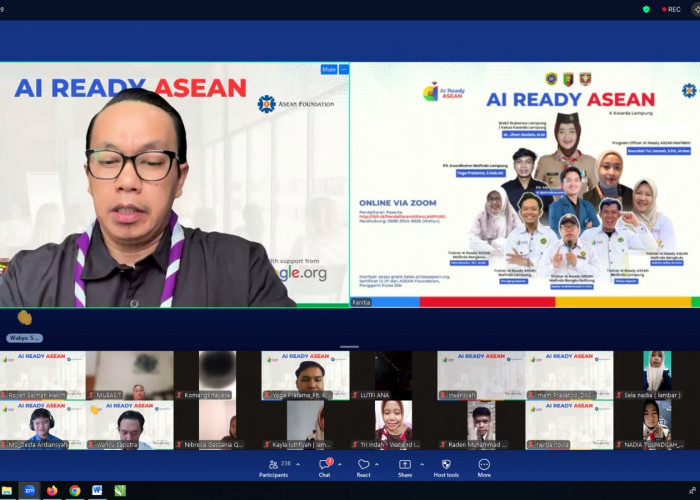The image size is (700, 500).
Task: Expand the arrow beside Chat
Action: [341, 464]
